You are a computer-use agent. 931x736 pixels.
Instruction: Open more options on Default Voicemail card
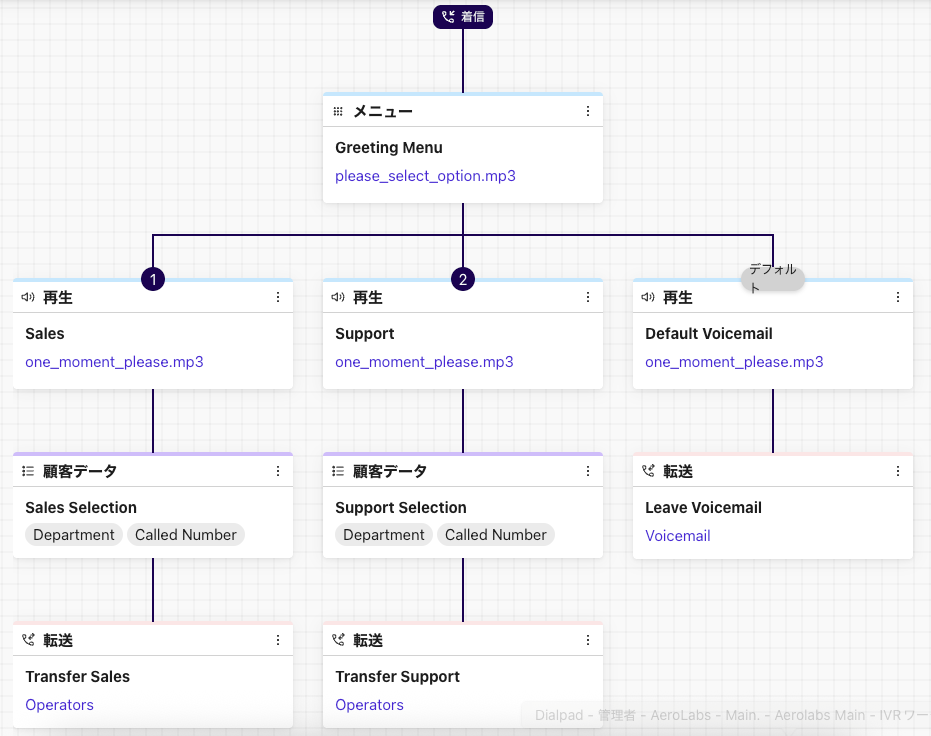pos(898,297)
